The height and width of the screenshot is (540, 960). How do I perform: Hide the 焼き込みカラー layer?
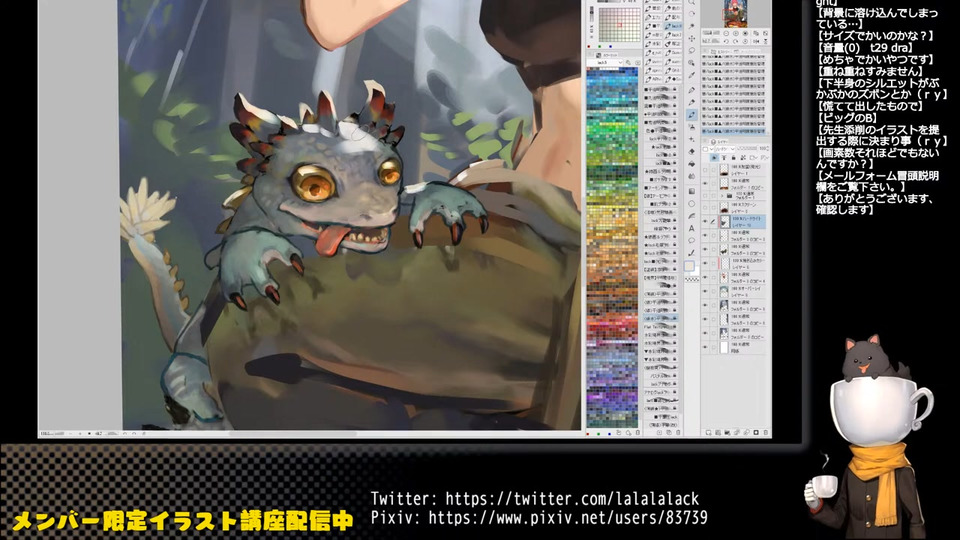pyautogui.click(x=705, y=263)
